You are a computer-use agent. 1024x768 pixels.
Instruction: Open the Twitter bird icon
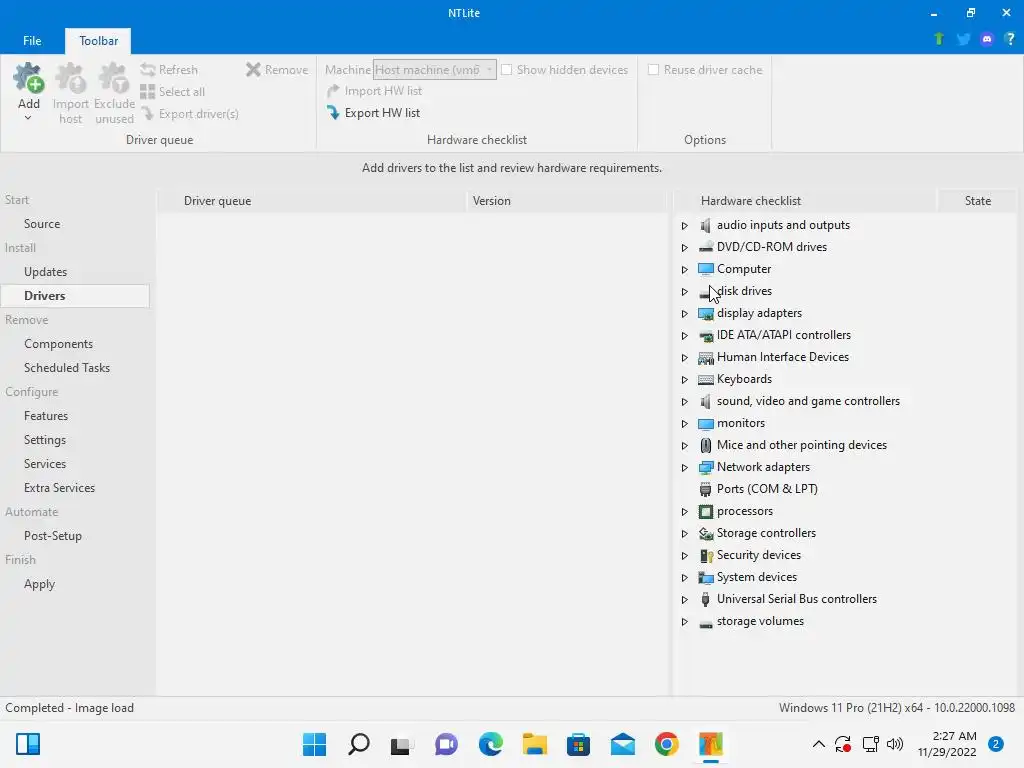963,39
